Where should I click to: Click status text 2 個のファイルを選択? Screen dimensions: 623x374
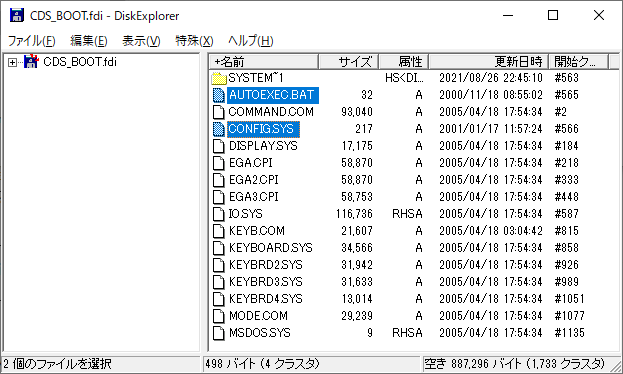coord(58,364)
